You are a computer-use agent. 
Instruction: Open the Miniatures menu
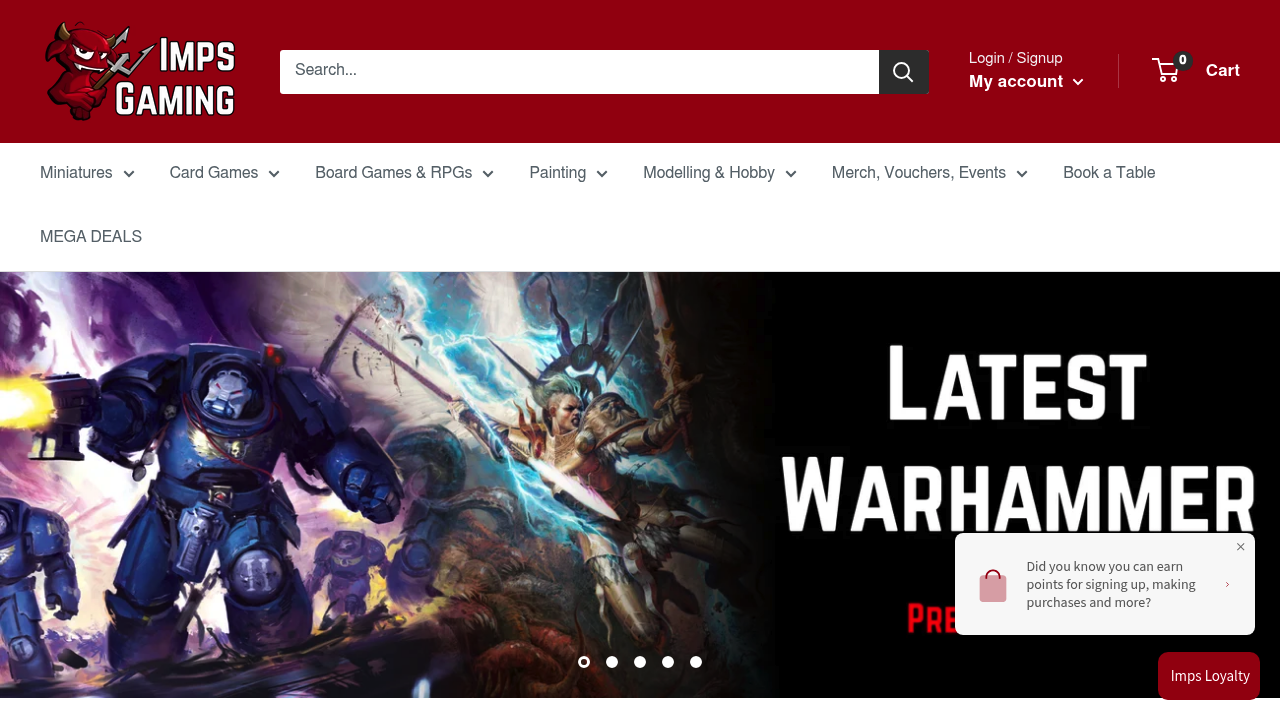pos(87,173)
